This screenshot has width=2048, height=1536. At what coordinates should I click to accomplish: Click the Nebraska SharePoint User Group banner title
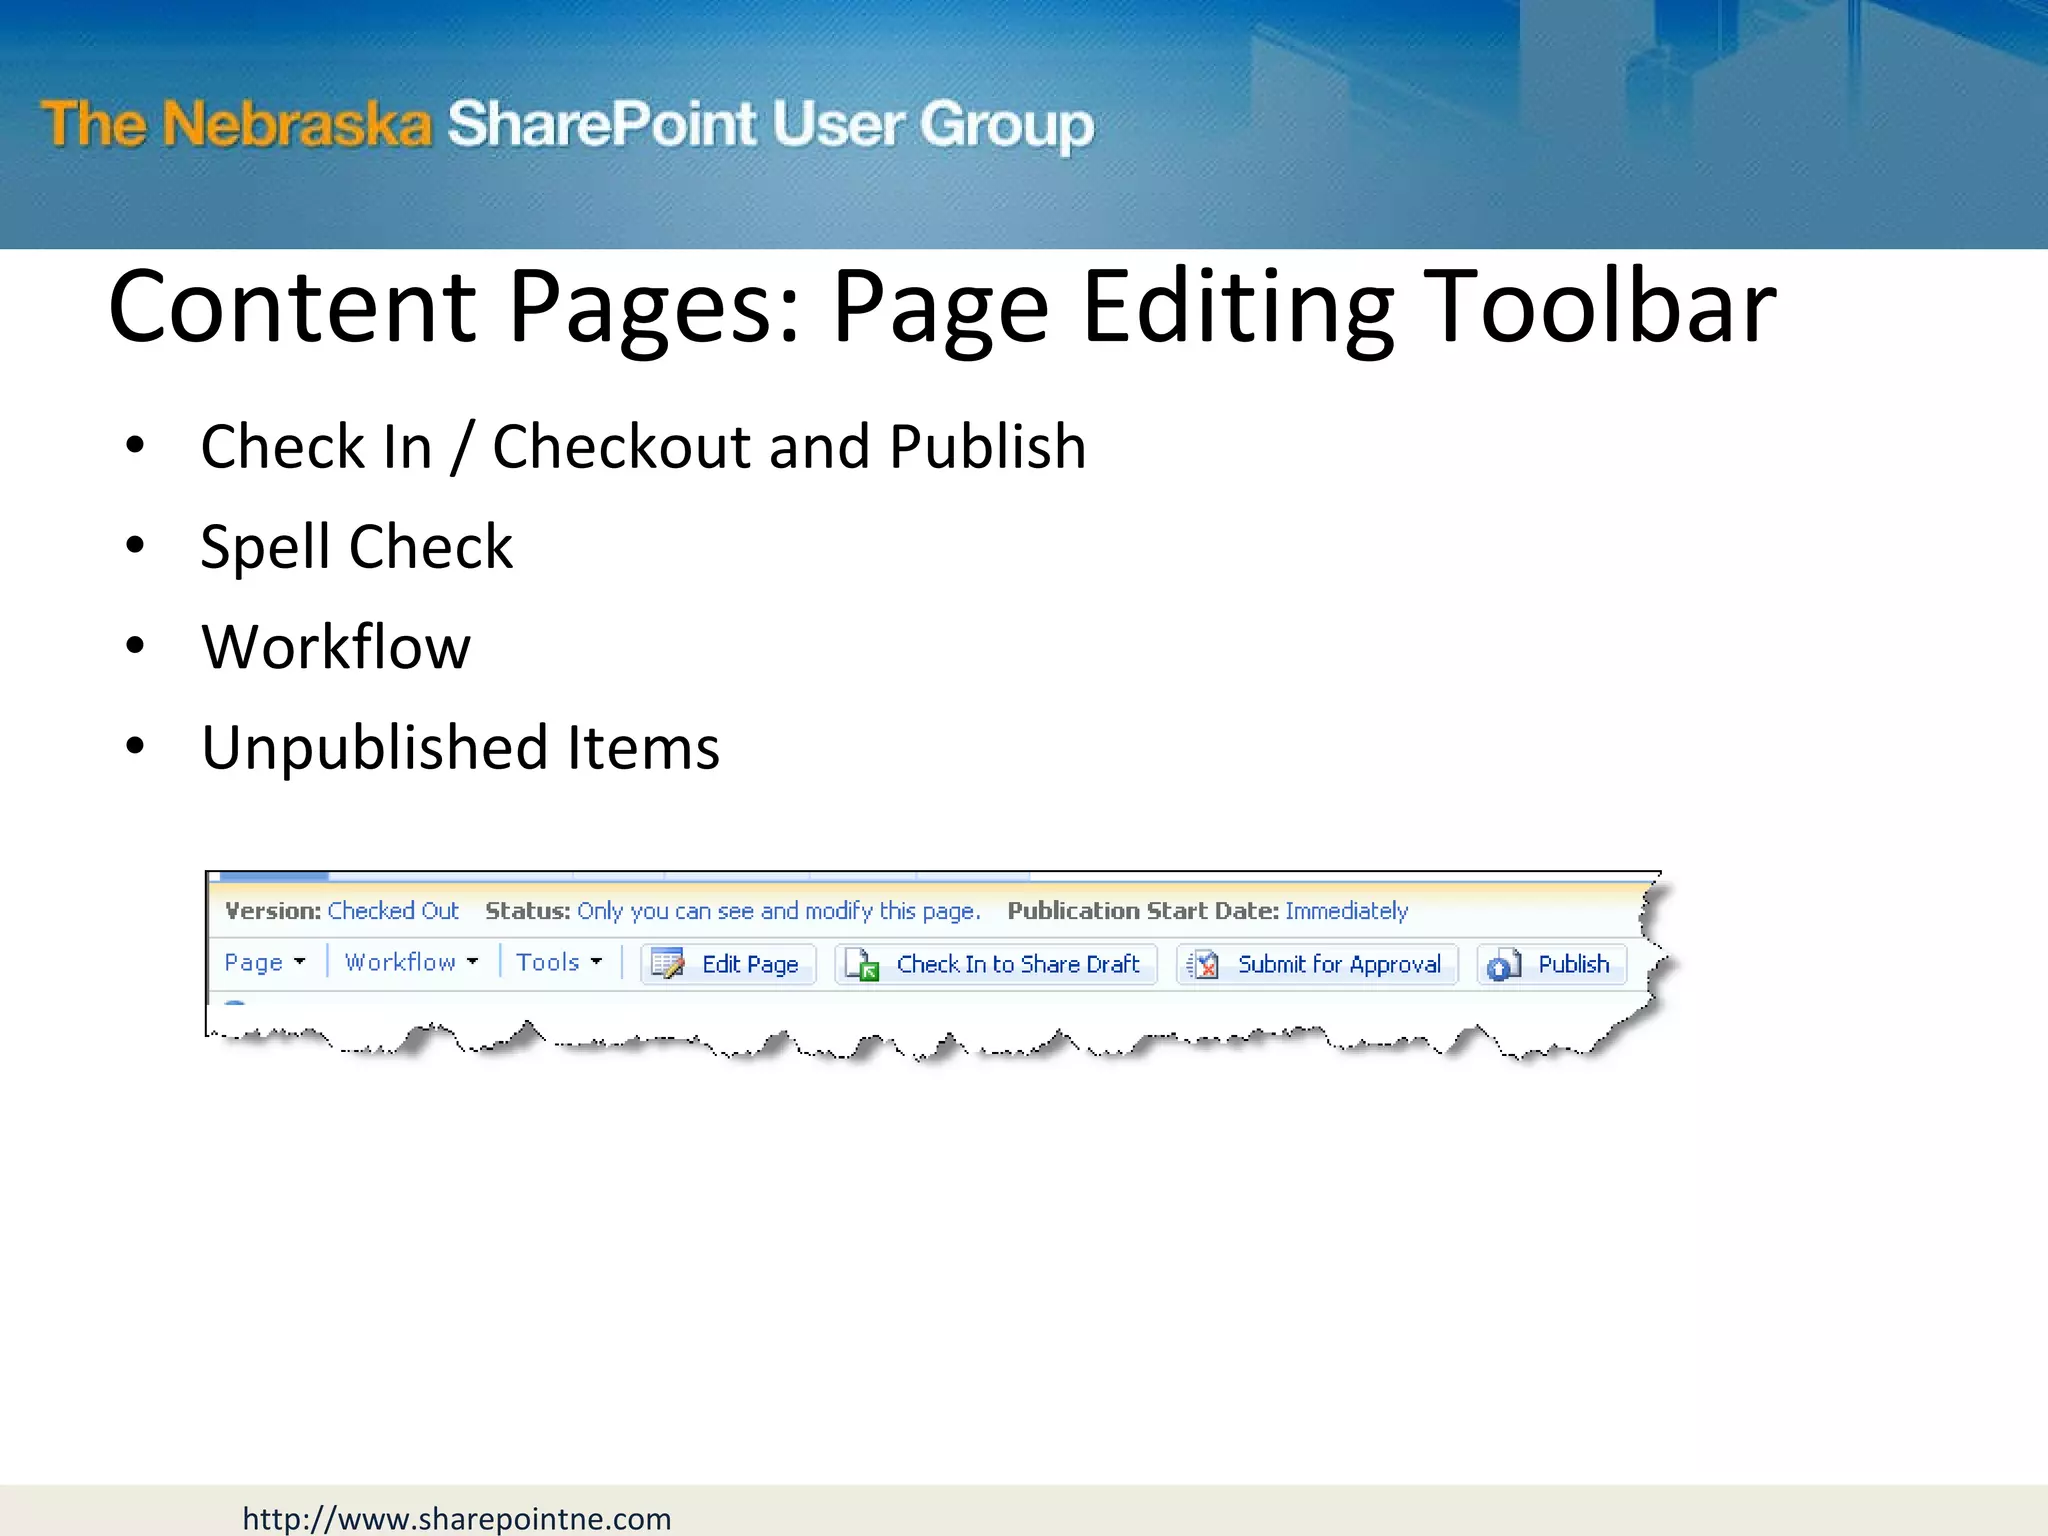568,124
